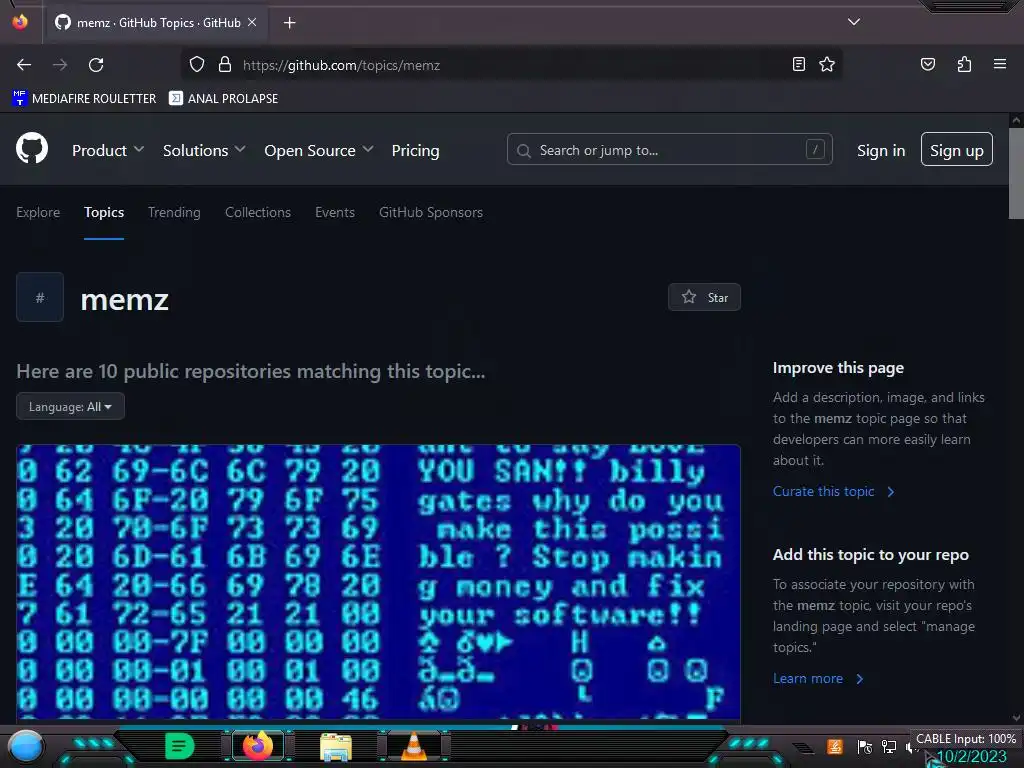
Task: Click the GitHub Octocat logo
Action: pyautogui.click(x=32, y=148)
